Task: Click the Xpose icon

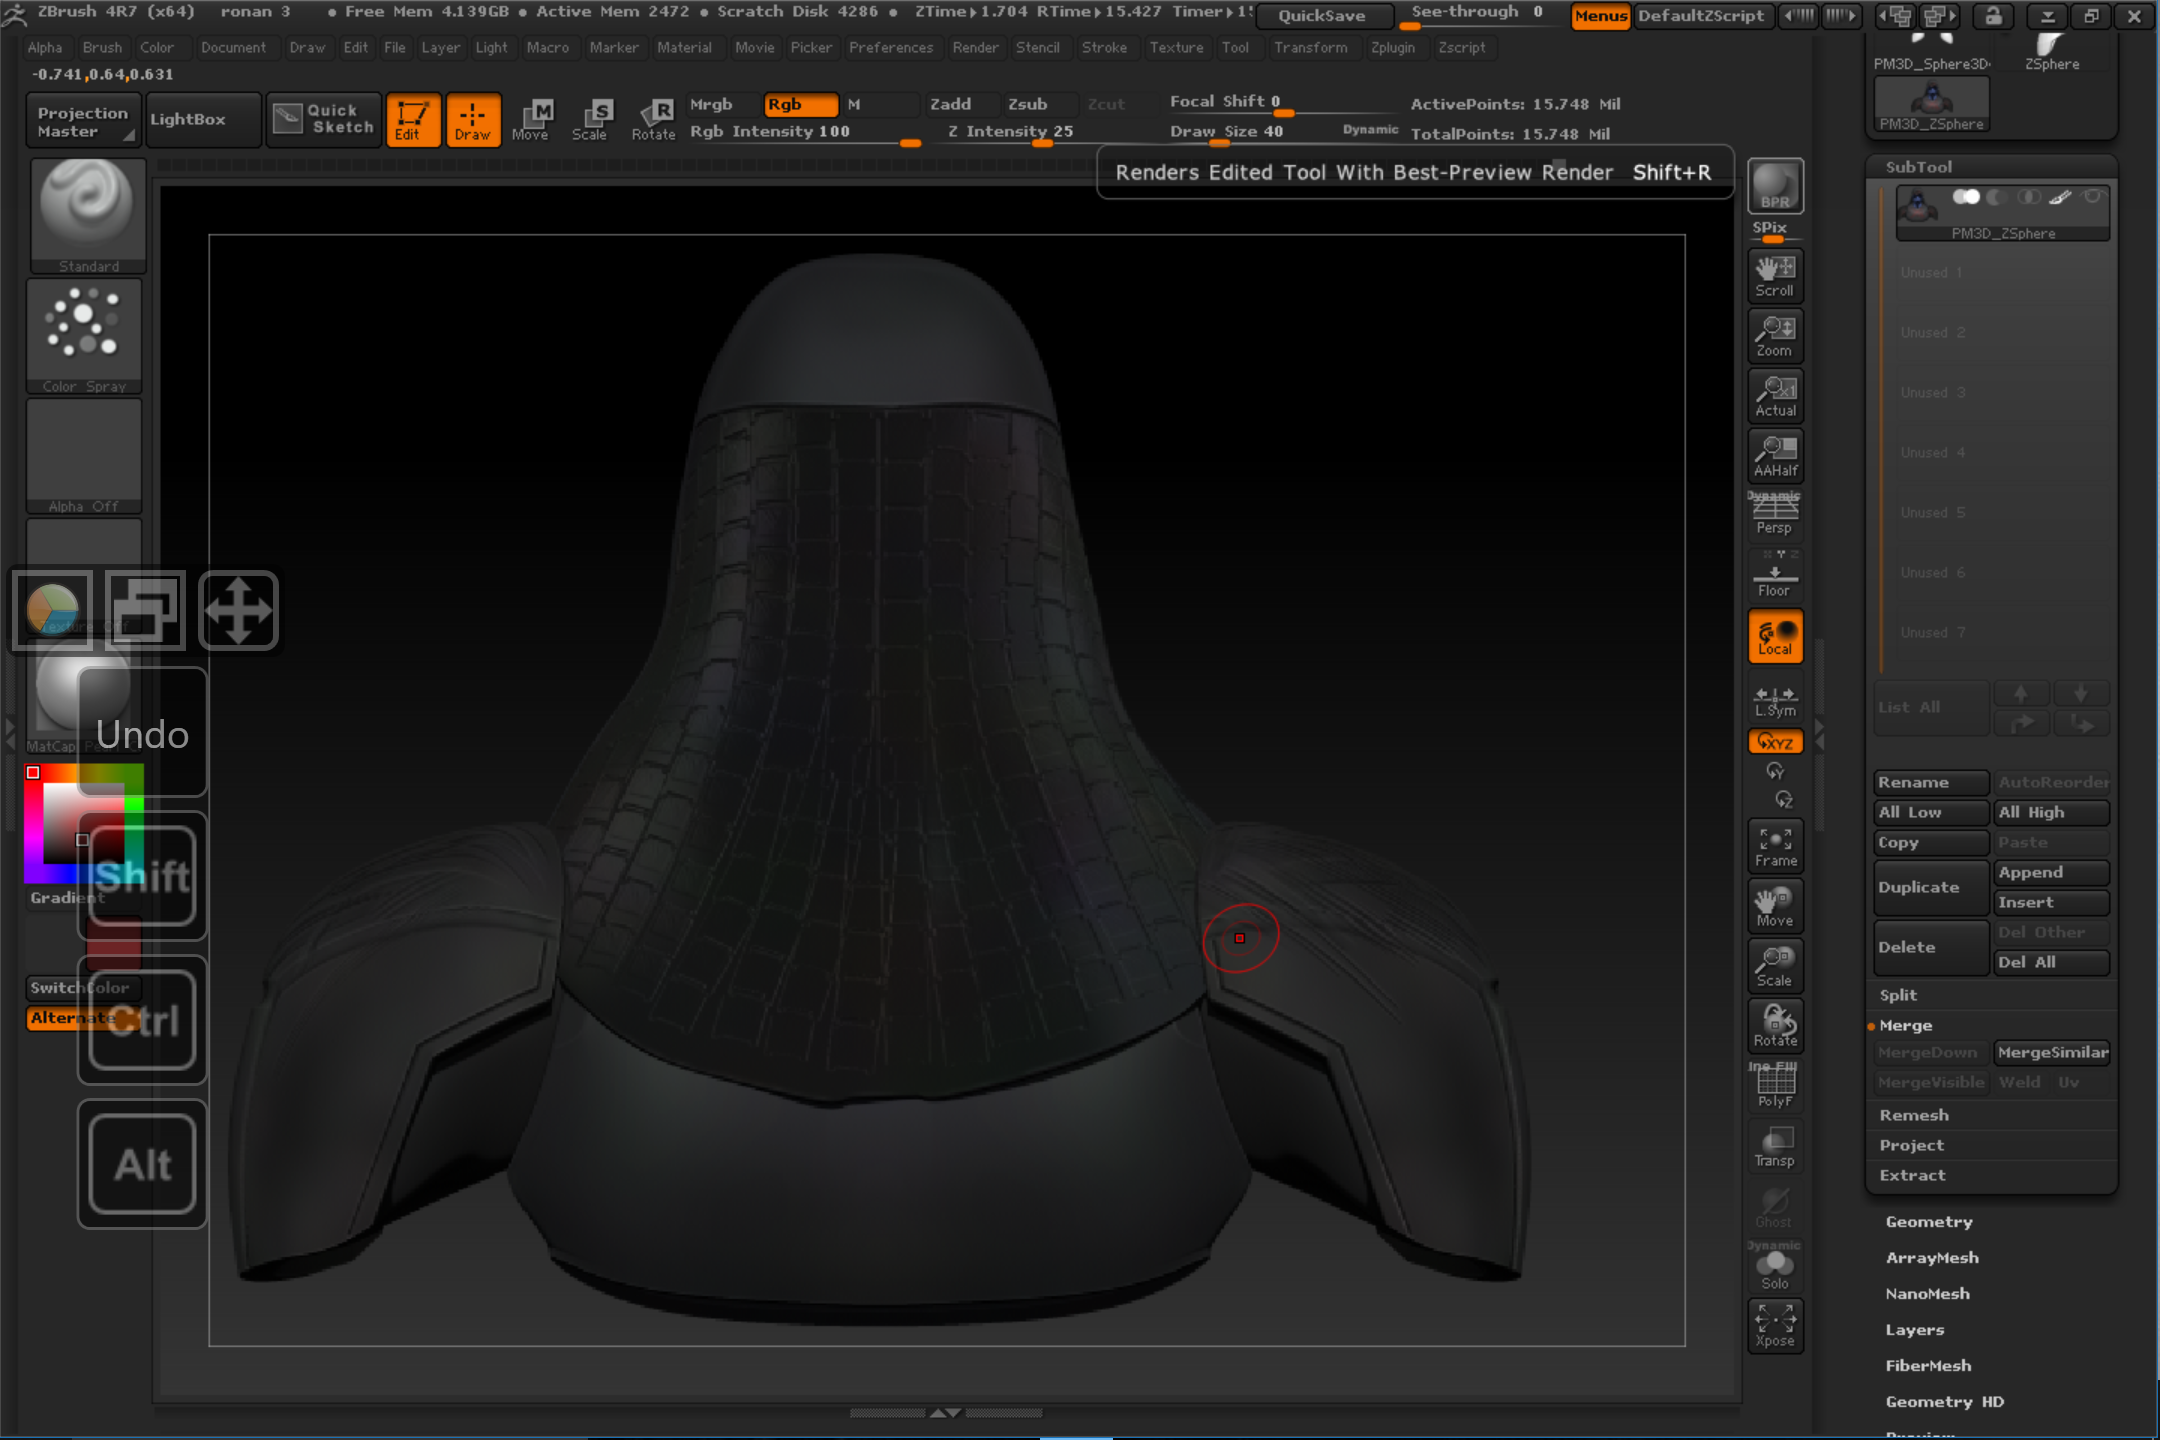Action: 1775,1326
